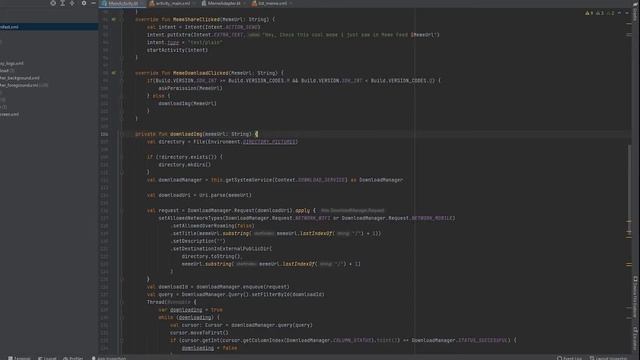
Task: Open the Profiler tool window
Action: coord(73,358)
